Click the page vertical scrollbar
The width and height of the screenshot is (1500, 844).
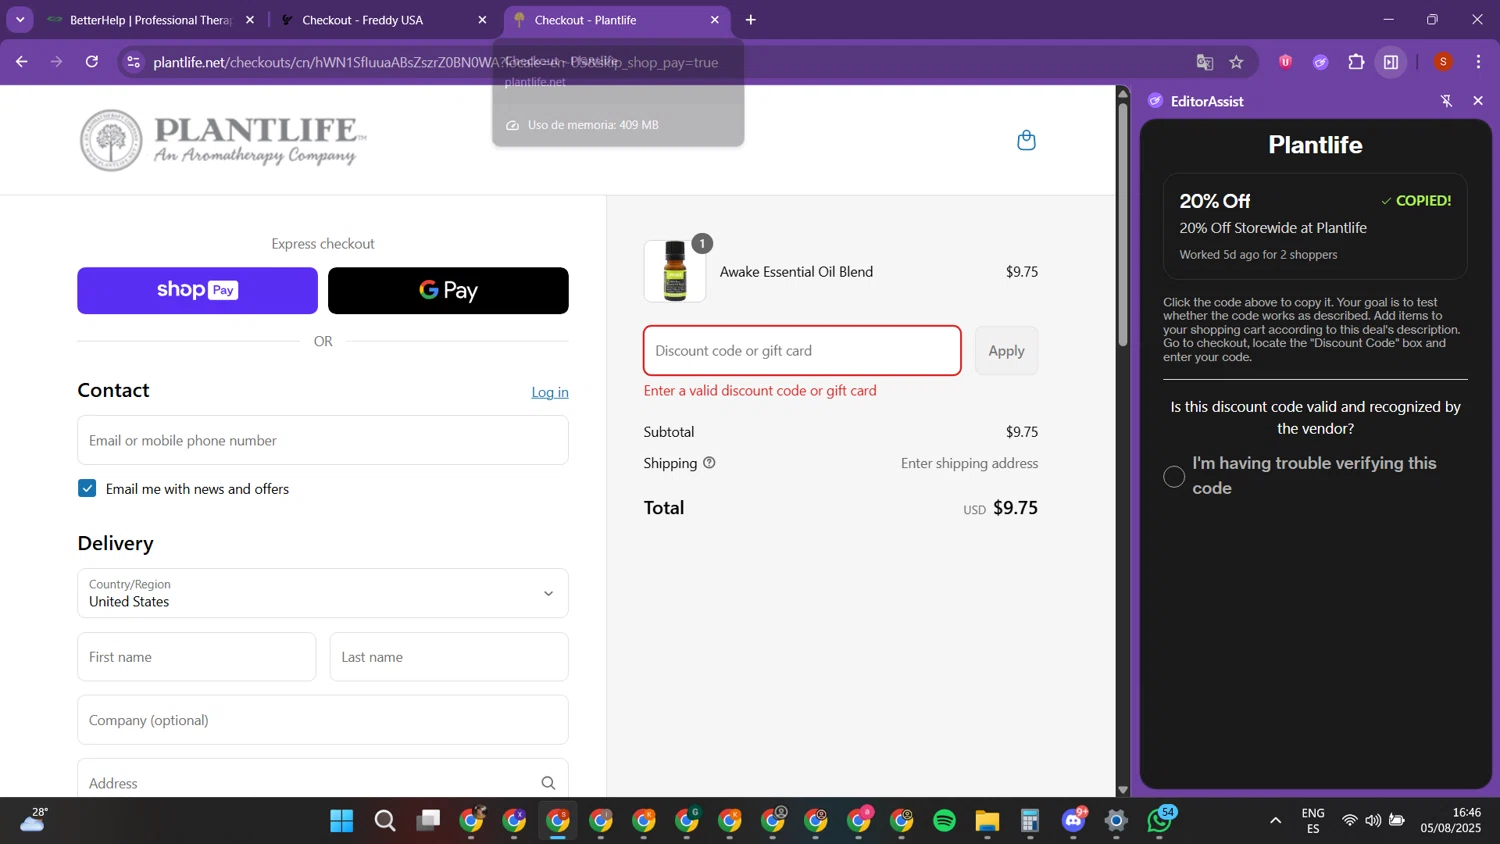point(1122,225)
